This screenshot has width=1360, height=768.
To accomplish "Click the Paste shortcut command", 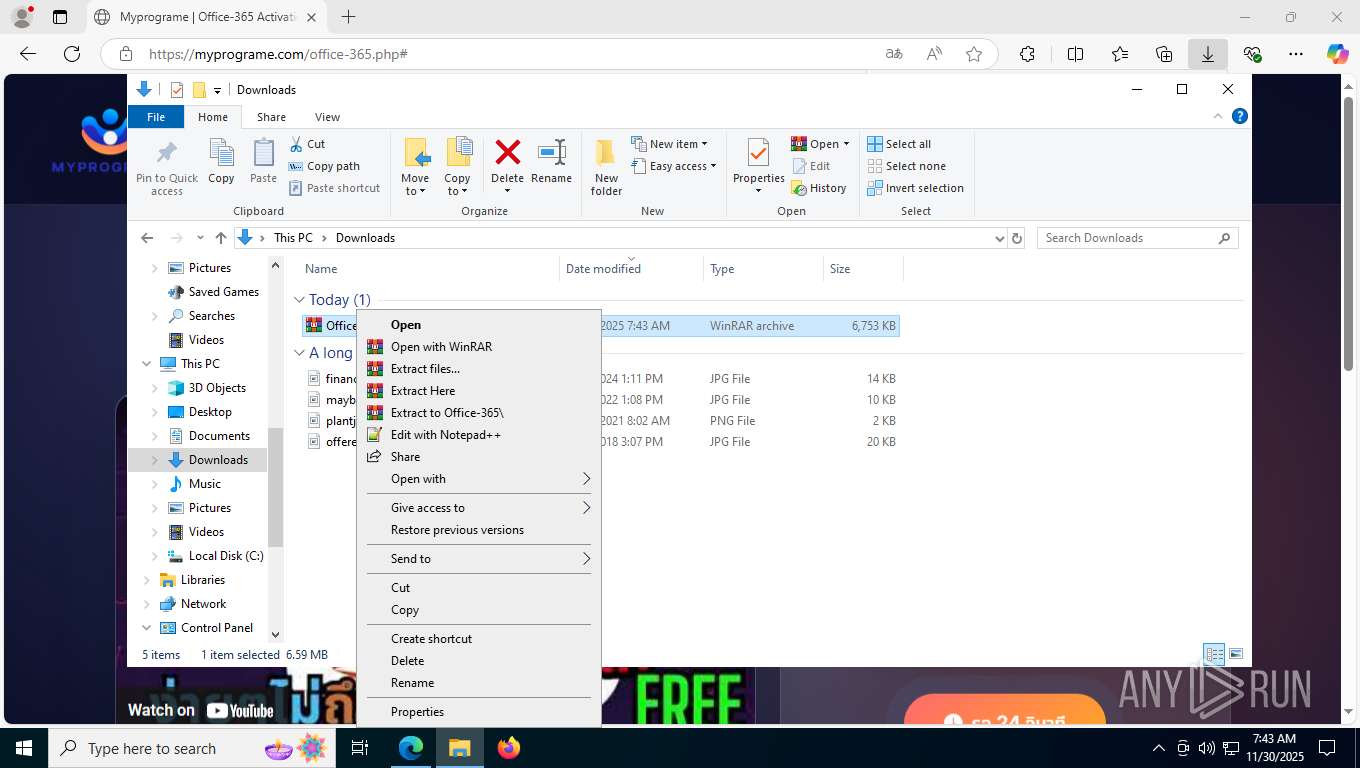I will 334,188.
